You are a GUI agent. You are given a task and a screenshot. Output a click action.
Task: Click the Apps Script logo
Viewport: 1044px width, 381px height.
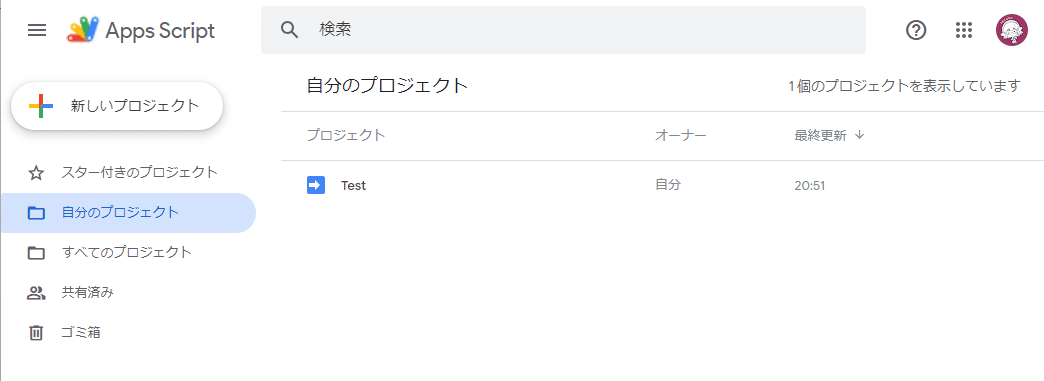pyautogui.click(x=83, y=30)
